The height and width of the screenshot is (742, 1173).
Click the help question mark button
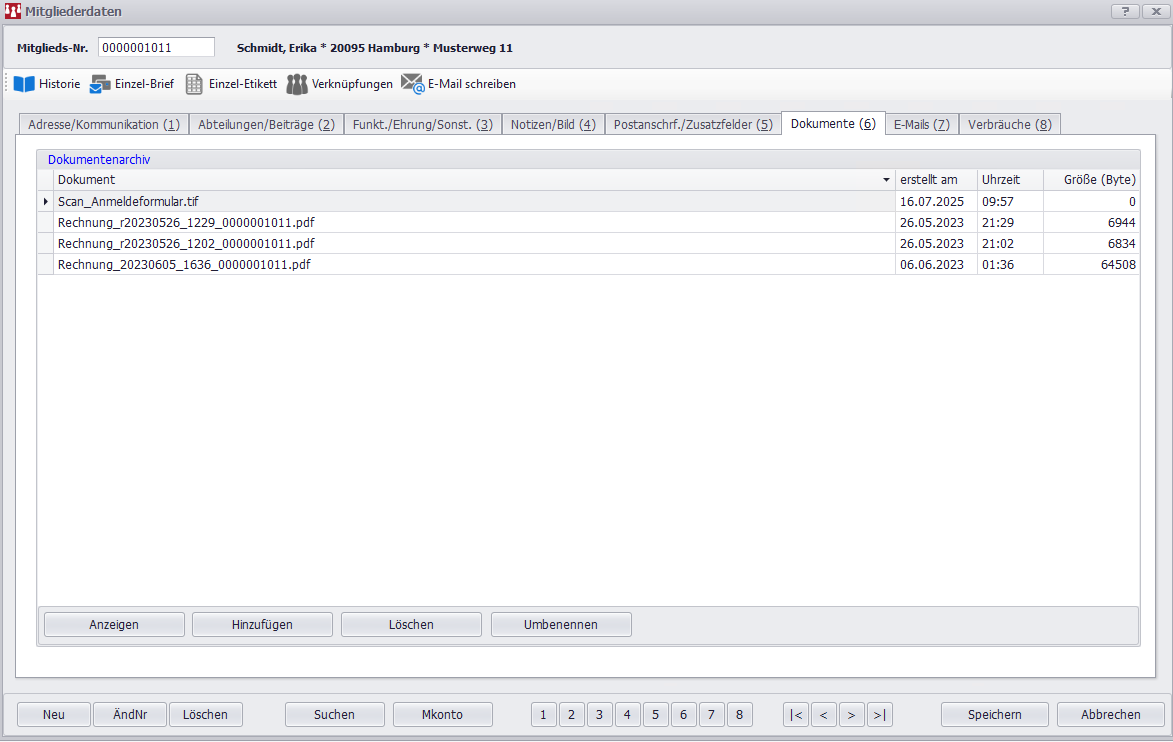click(1125, 11)
